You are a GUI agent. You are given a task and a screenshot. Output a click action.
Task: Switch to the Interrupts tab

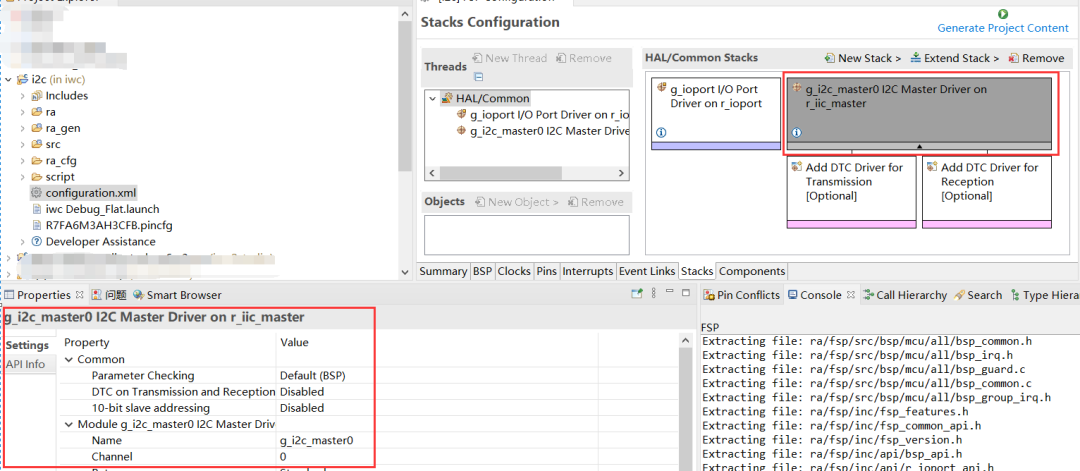pyautogui.click(x=588, y=271)
